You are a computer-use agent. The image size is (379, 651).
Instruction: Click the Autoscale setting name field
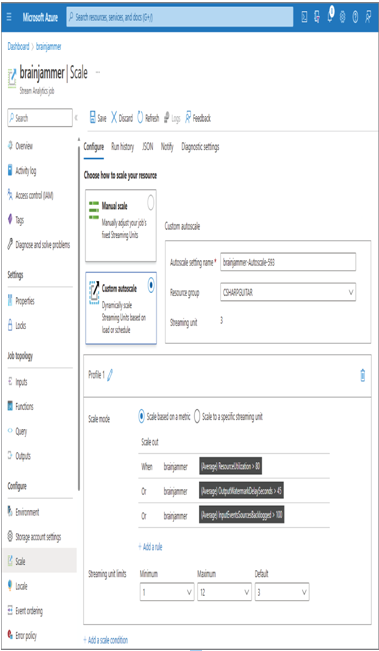tap(288, 262)
